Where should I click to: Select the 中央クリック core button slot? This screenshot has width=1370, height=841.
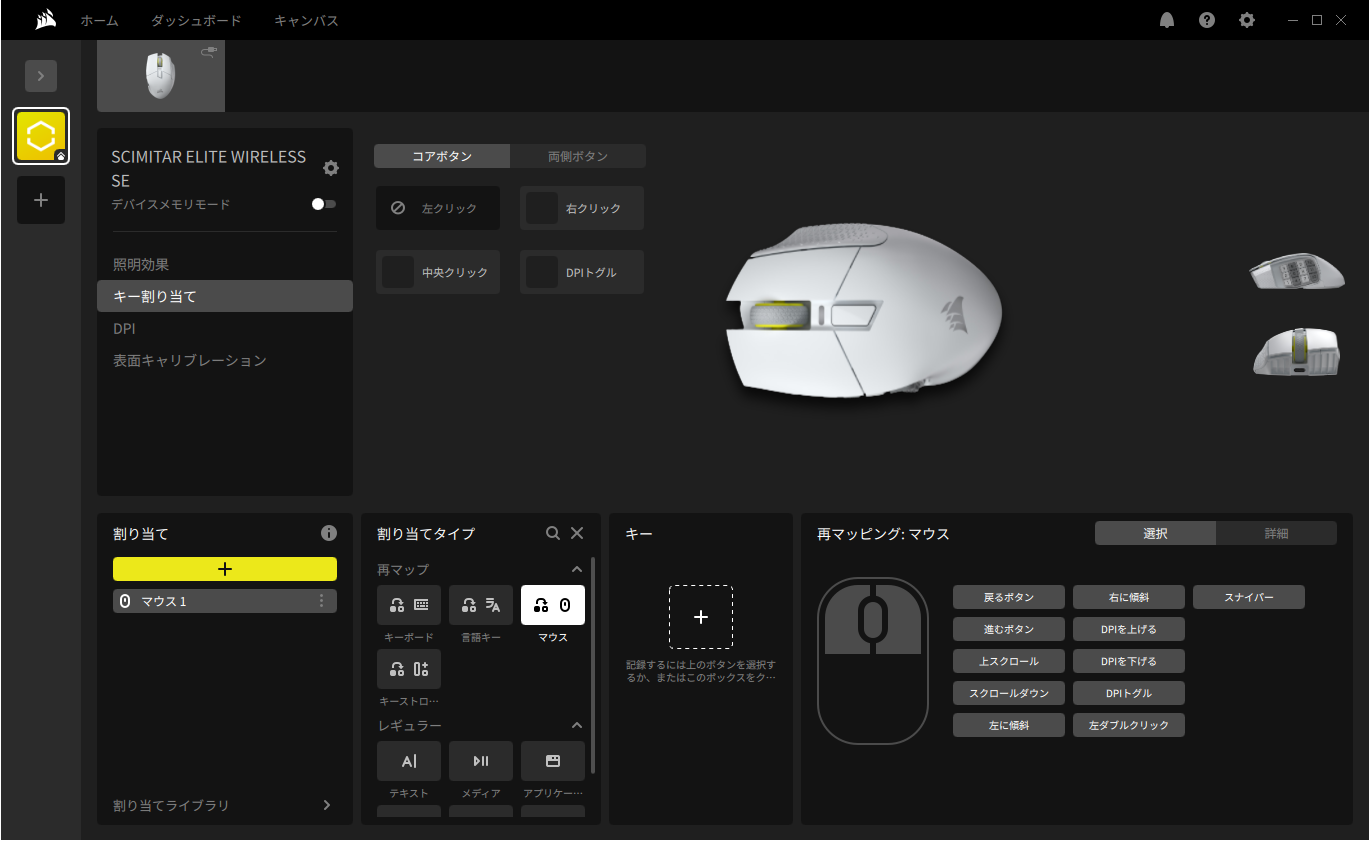438,272
